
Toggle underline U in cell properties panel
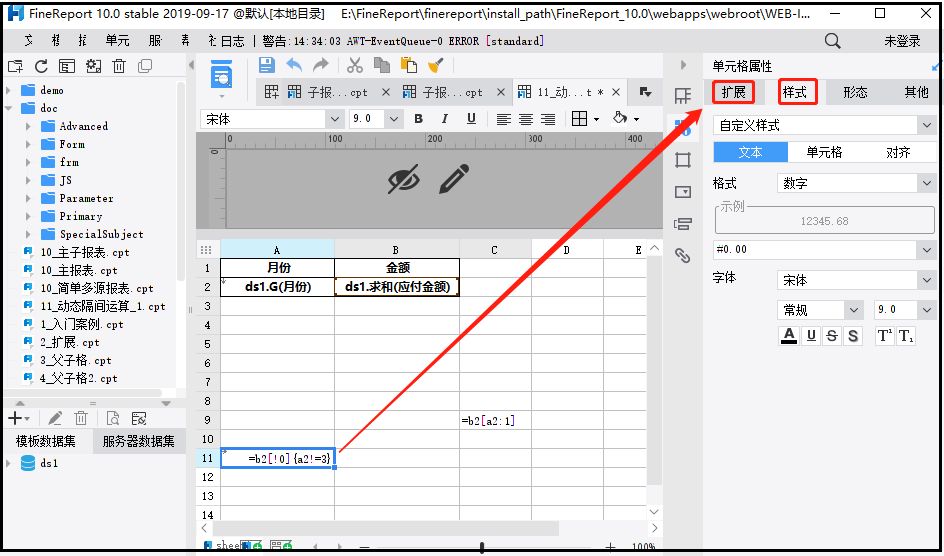click(811, 336)
